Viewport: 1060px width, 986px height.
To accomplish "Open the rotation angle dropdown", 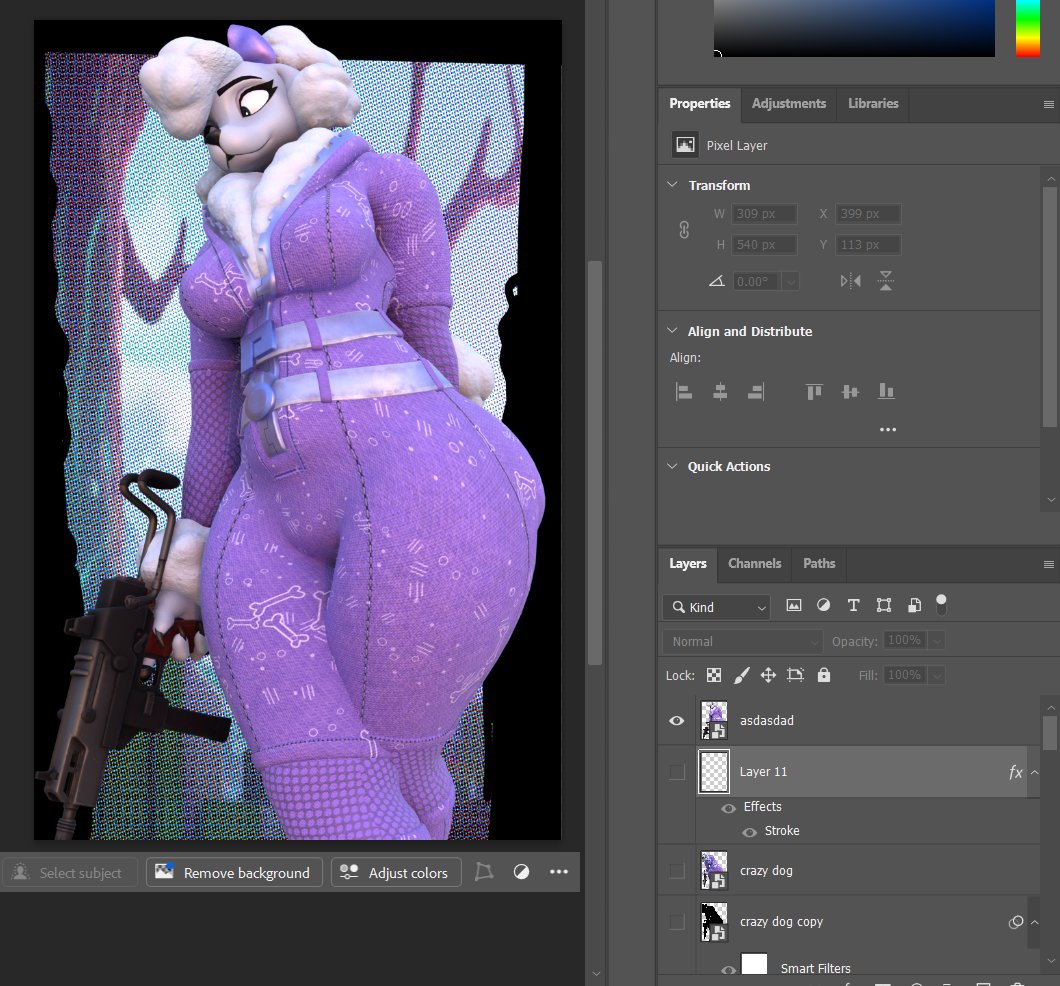I will [790, 282].
